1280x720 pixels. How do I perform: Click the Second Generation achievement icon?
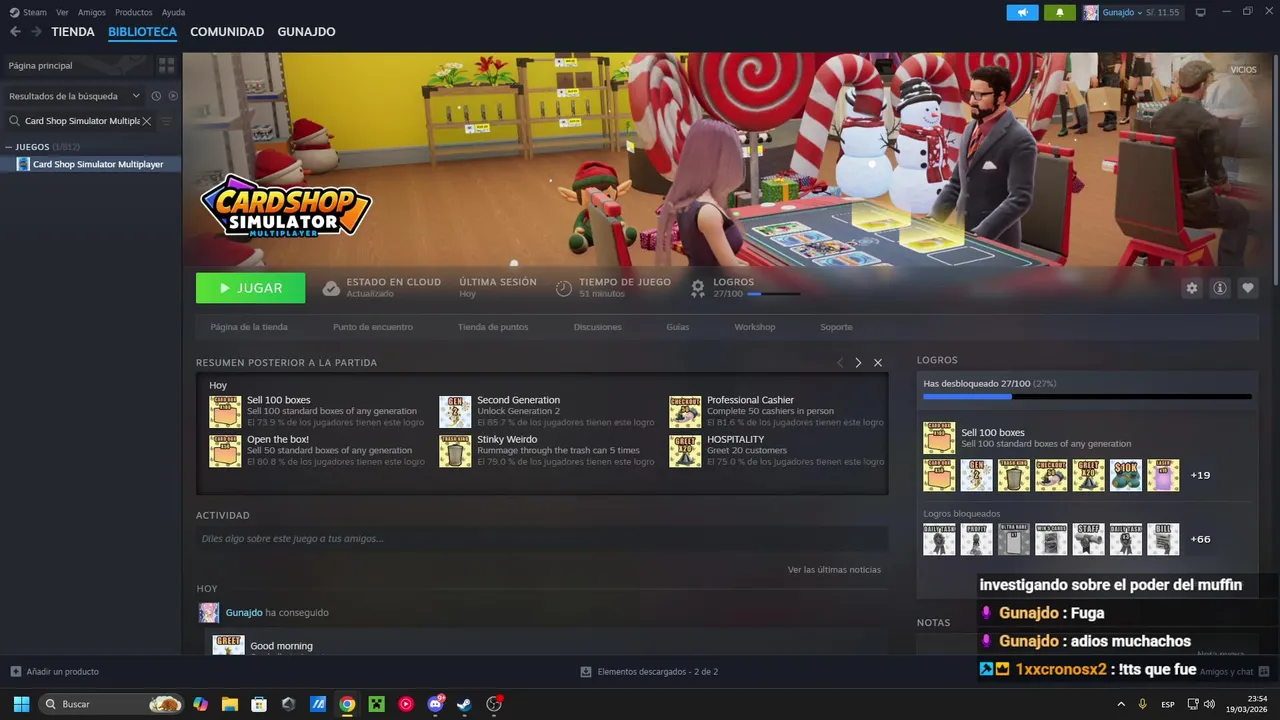(x=455, y=411)
